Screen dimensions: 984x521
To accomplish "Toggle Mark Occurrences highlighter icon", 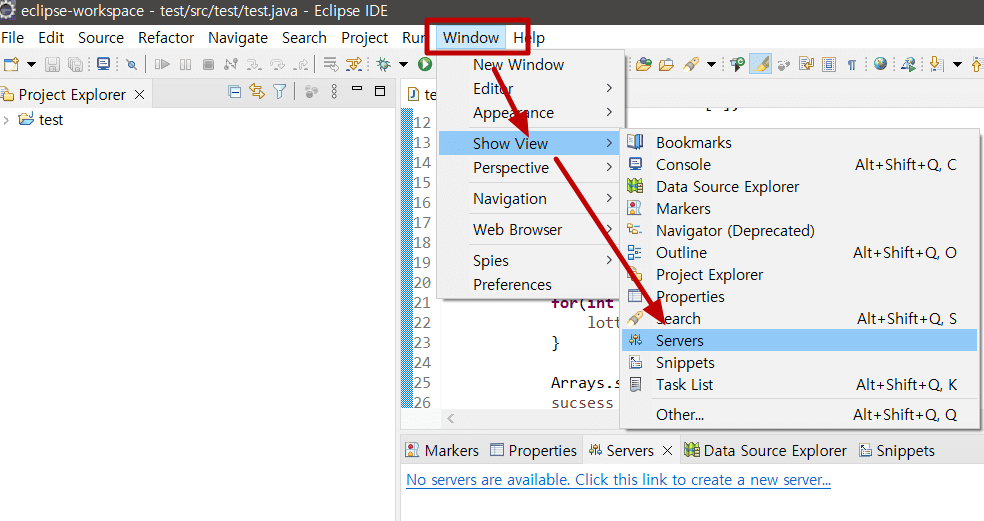I will (x=760, y=64).
